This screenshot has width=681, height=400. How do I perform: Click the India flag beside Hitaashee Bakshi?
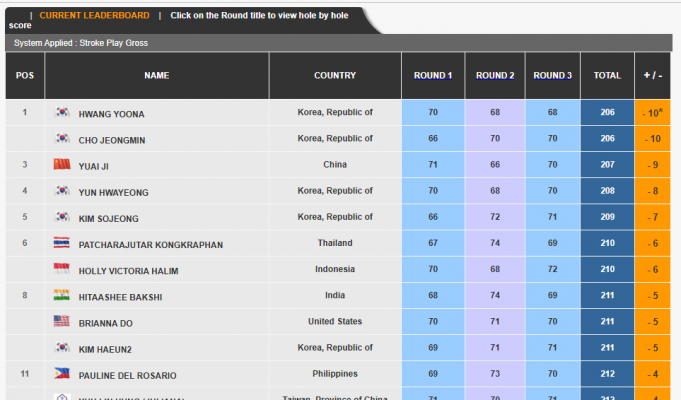click(x=62, y=296)
